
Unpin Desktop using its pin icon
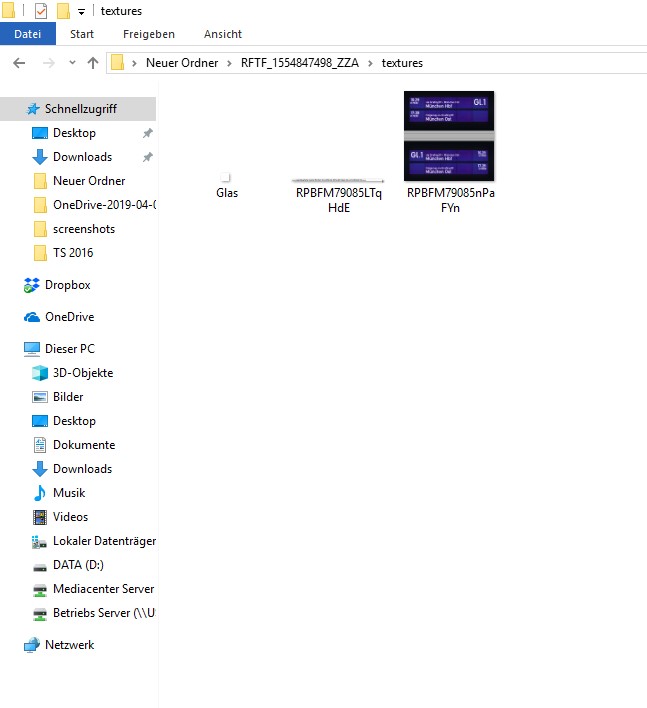[x=148, y=133]
